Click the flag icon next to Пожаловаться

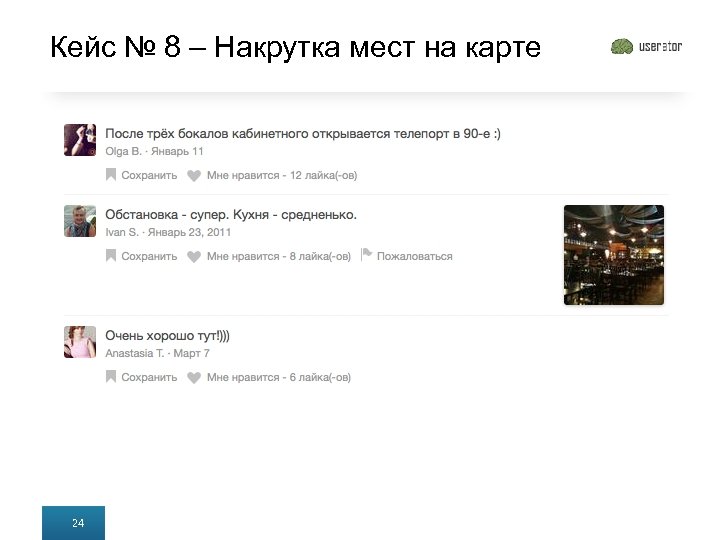(366, 254)
